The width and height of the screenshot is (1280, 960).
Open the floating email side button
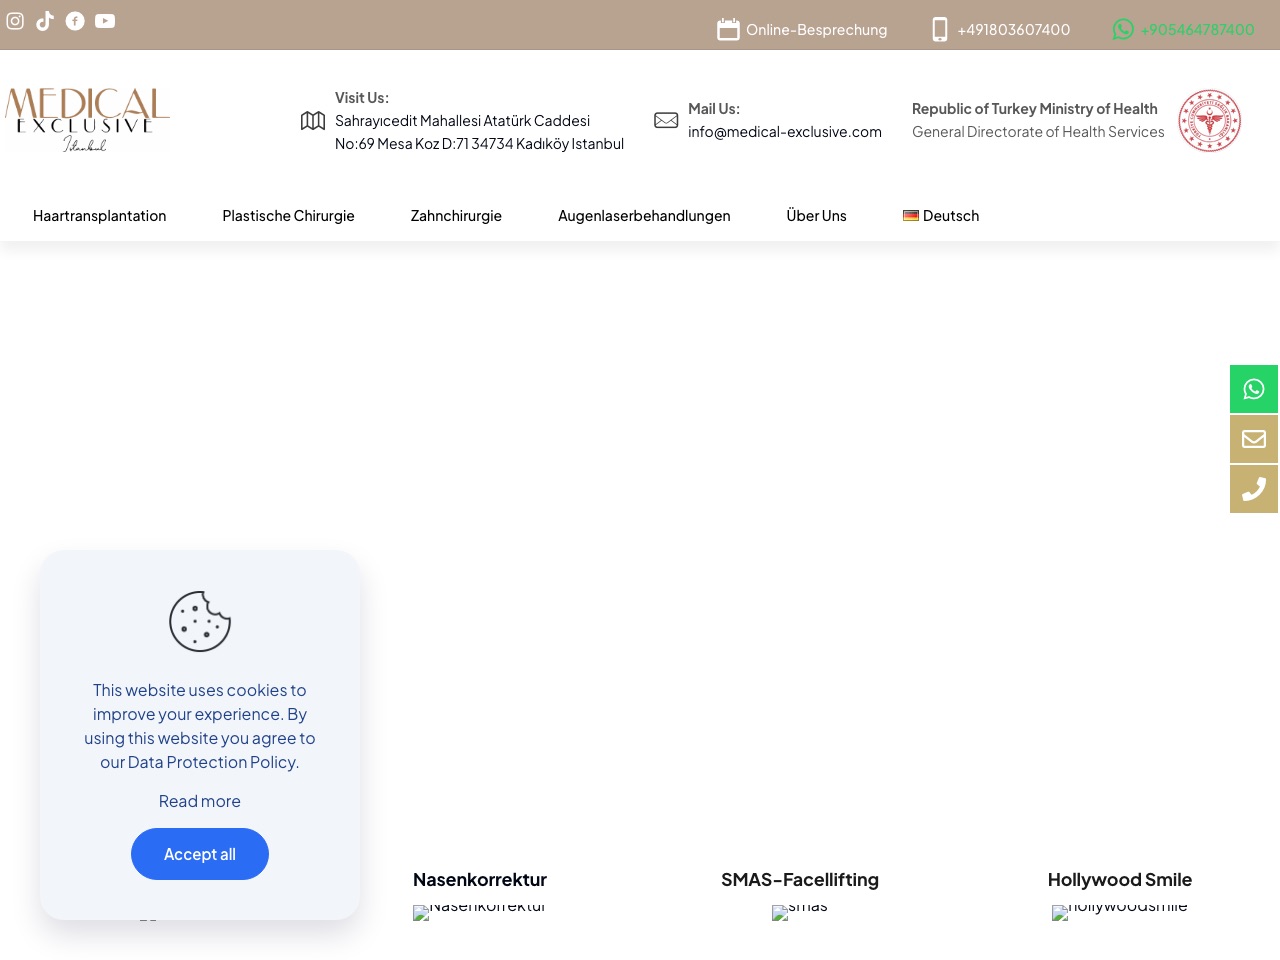tap(1254, 439)
